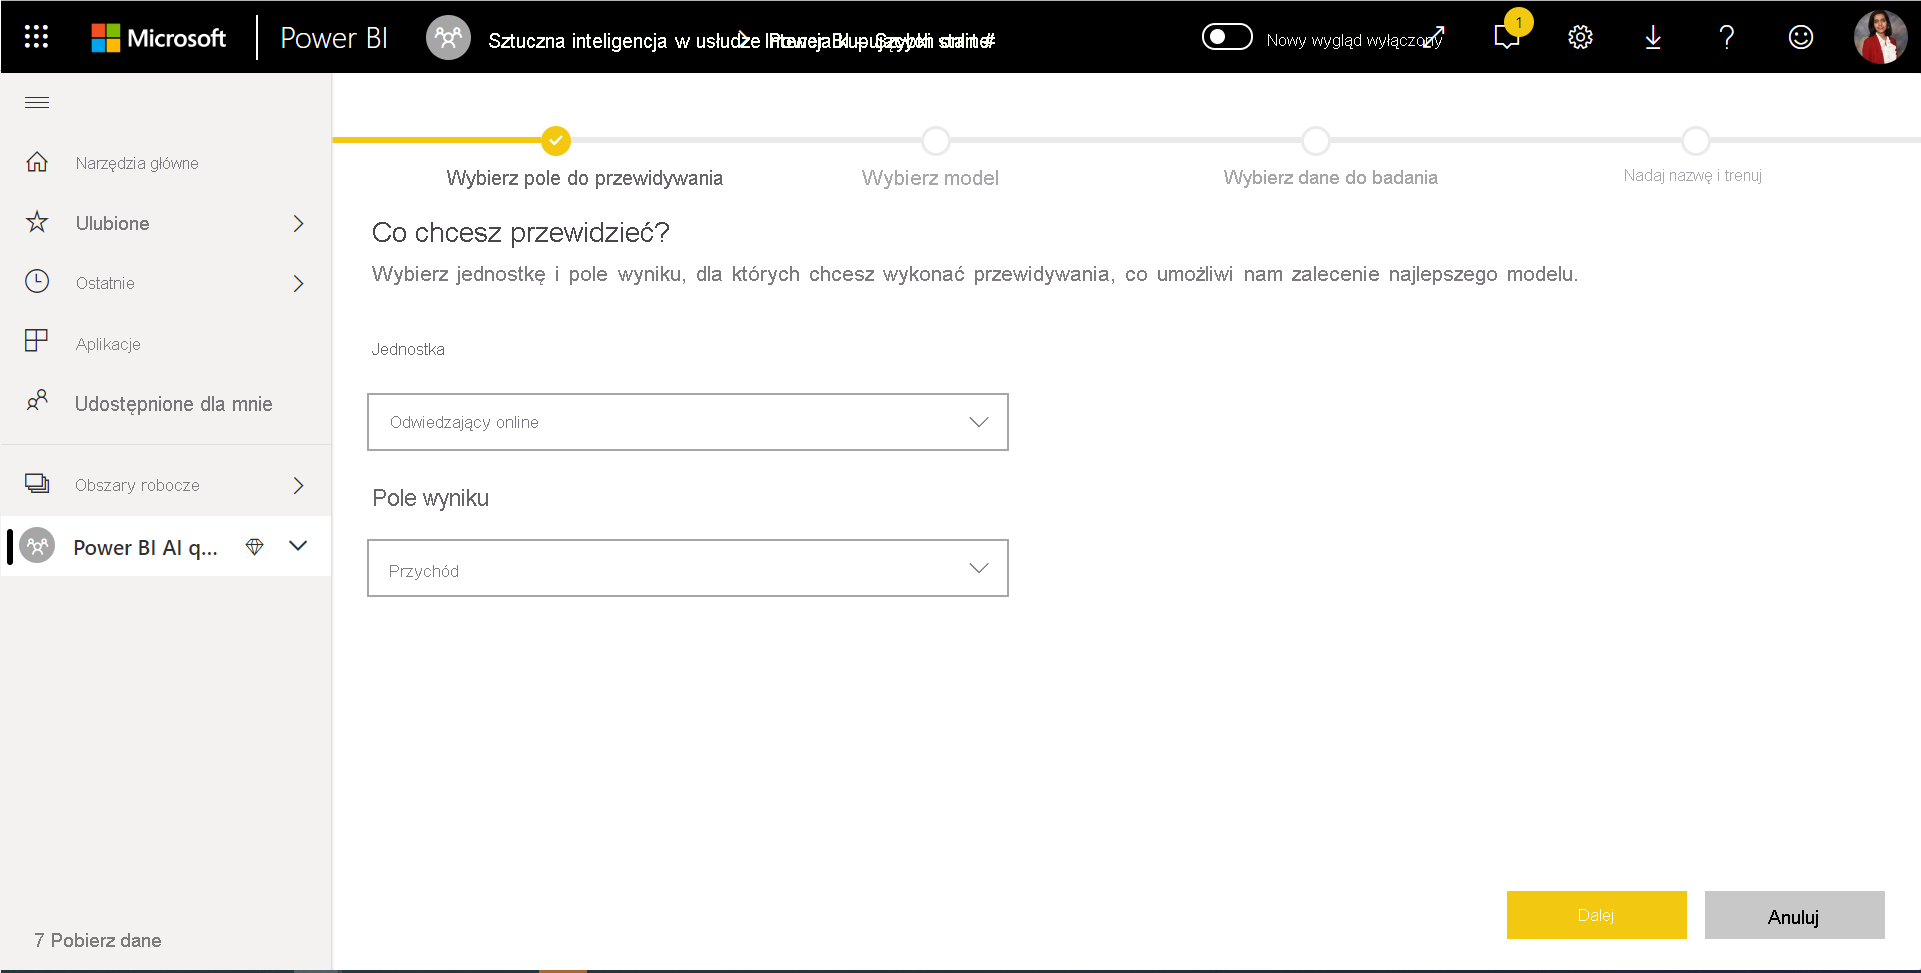Select the Wybierz pole do przewidywania step label
1921x973 pixels.
coord(585,178)
